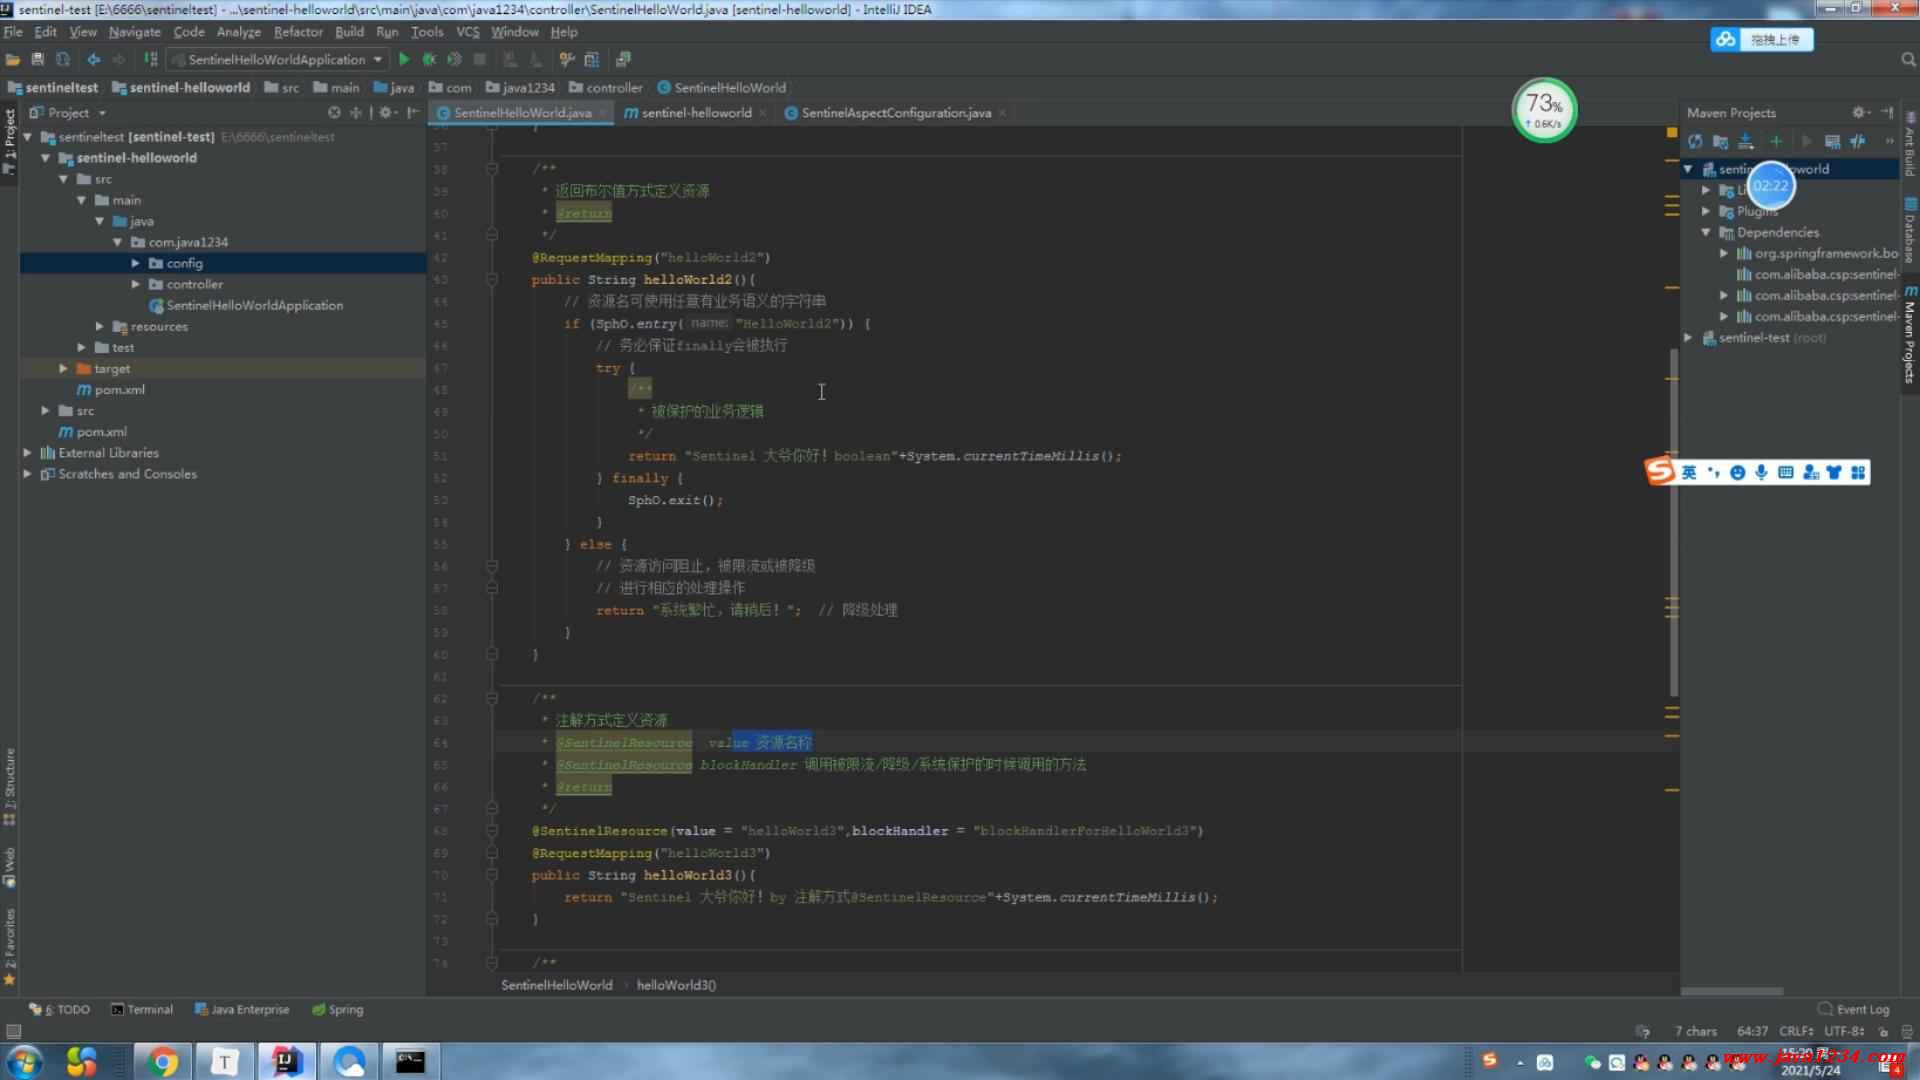The height and width of the screenshot is (1080, 1920).
Task: Open the Analyze menu
Action: tap(238, 32)
